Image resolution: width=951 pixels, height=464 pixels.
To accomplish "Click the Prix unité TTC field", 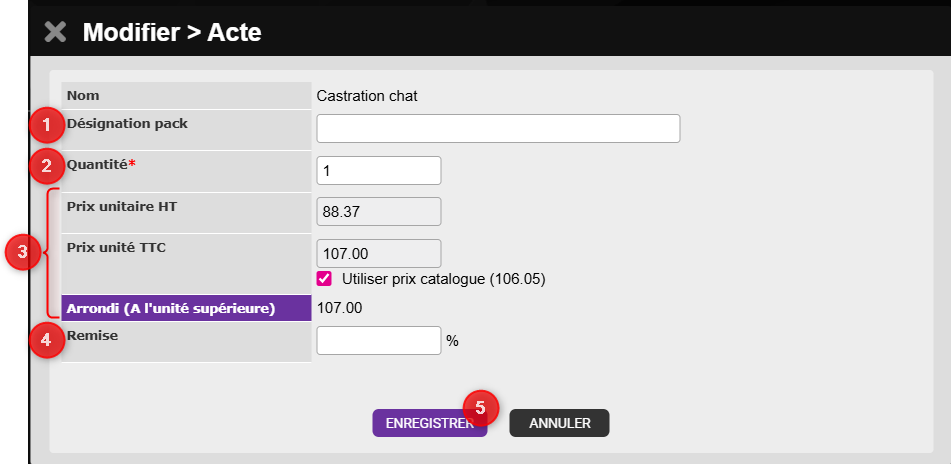I will click(378, 253).
